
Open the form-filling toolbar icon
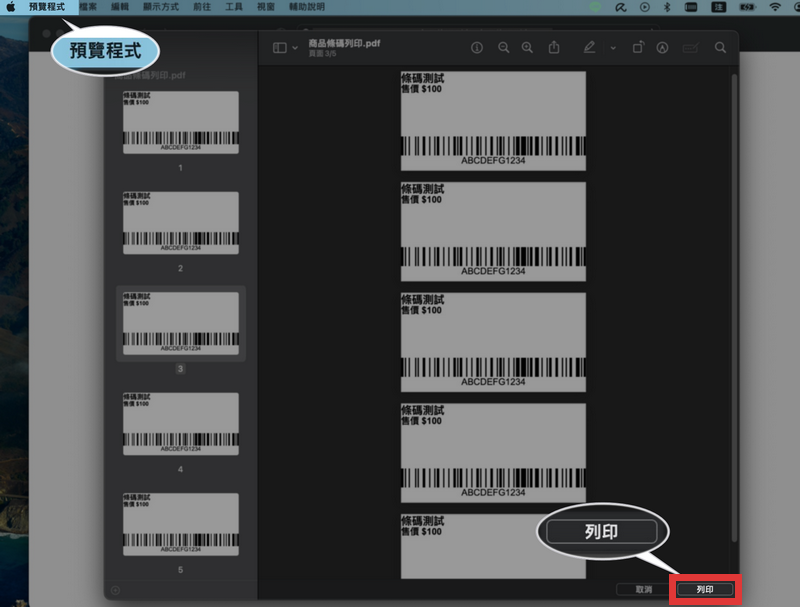(690, 48)
